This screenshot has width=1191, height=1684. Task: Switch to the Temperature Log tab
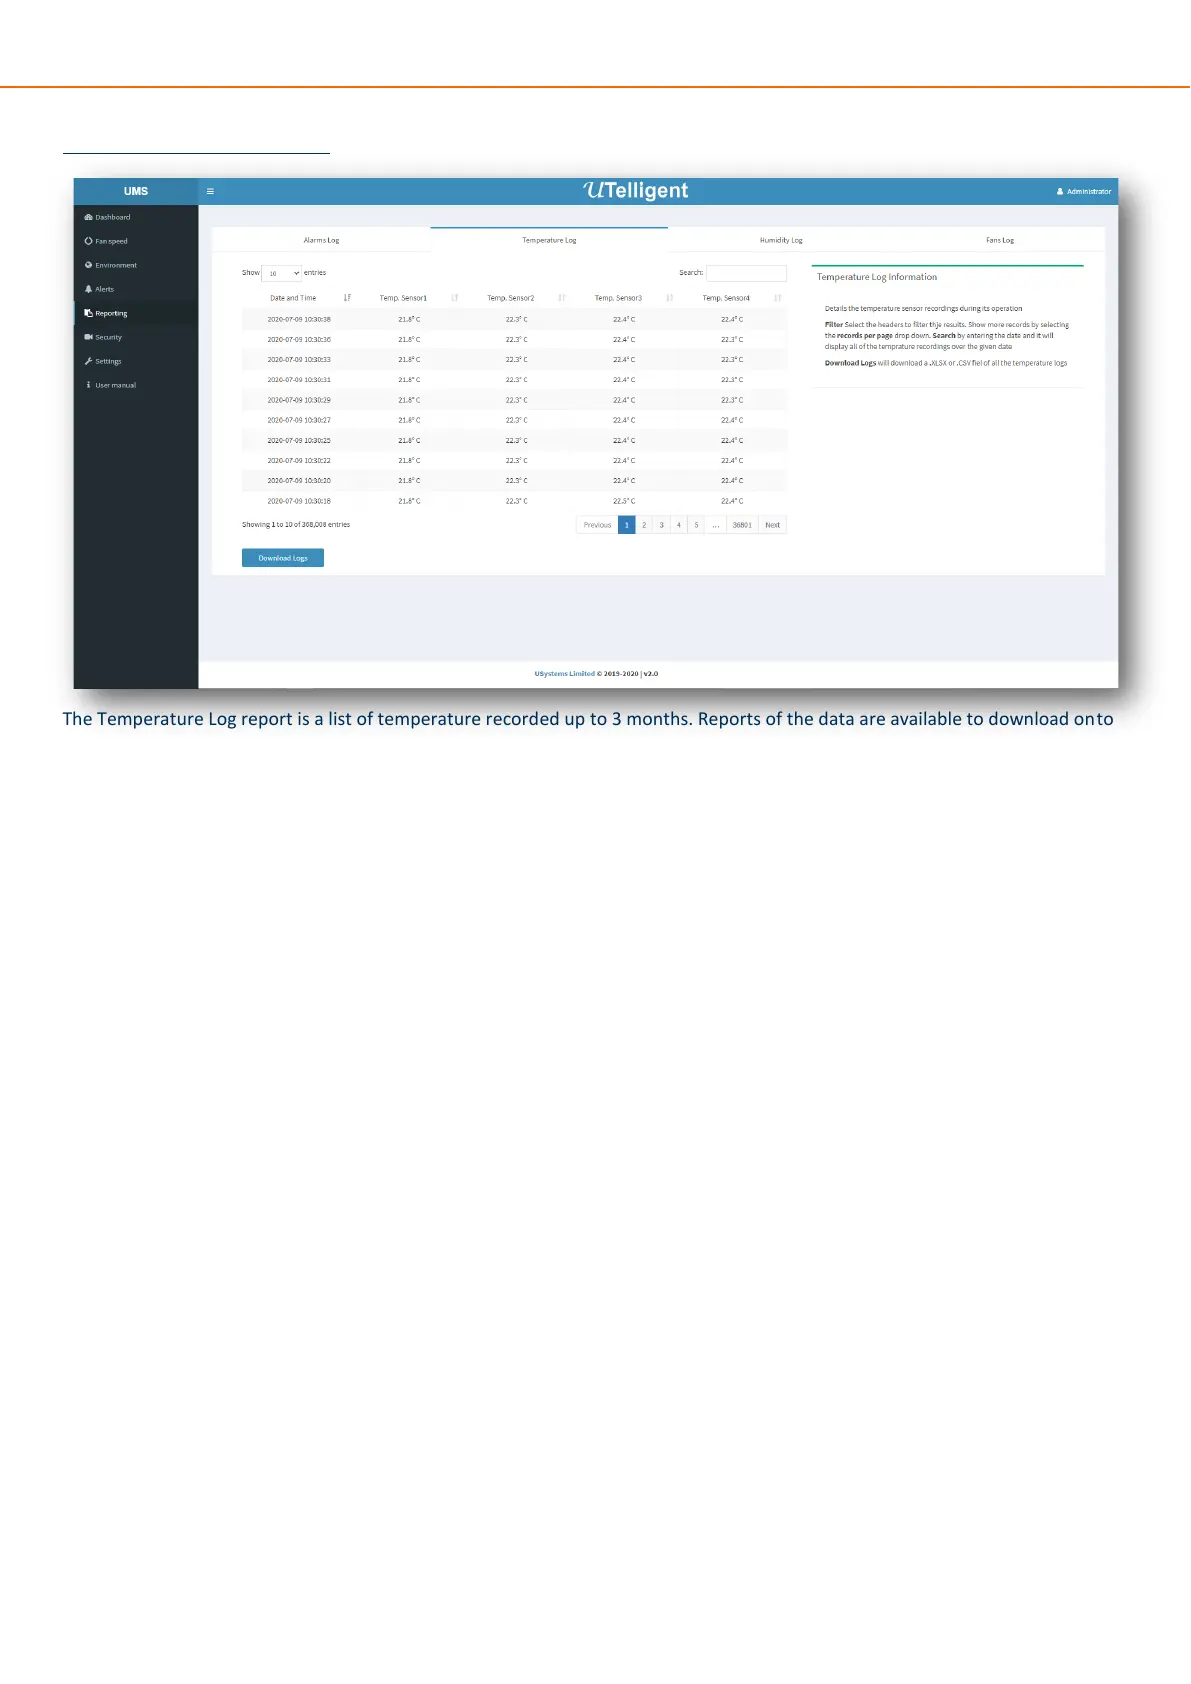coord(549,240)
